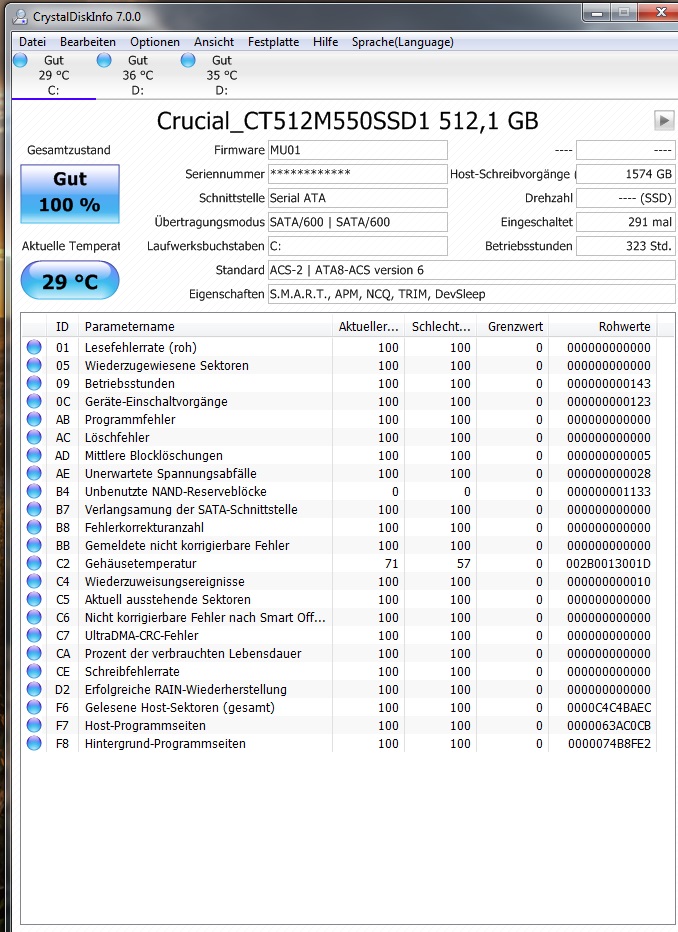This screenshot has height=932, width=678.
Task: Click raw value 0000C4C4BAEC
Action: coord(608,707)
